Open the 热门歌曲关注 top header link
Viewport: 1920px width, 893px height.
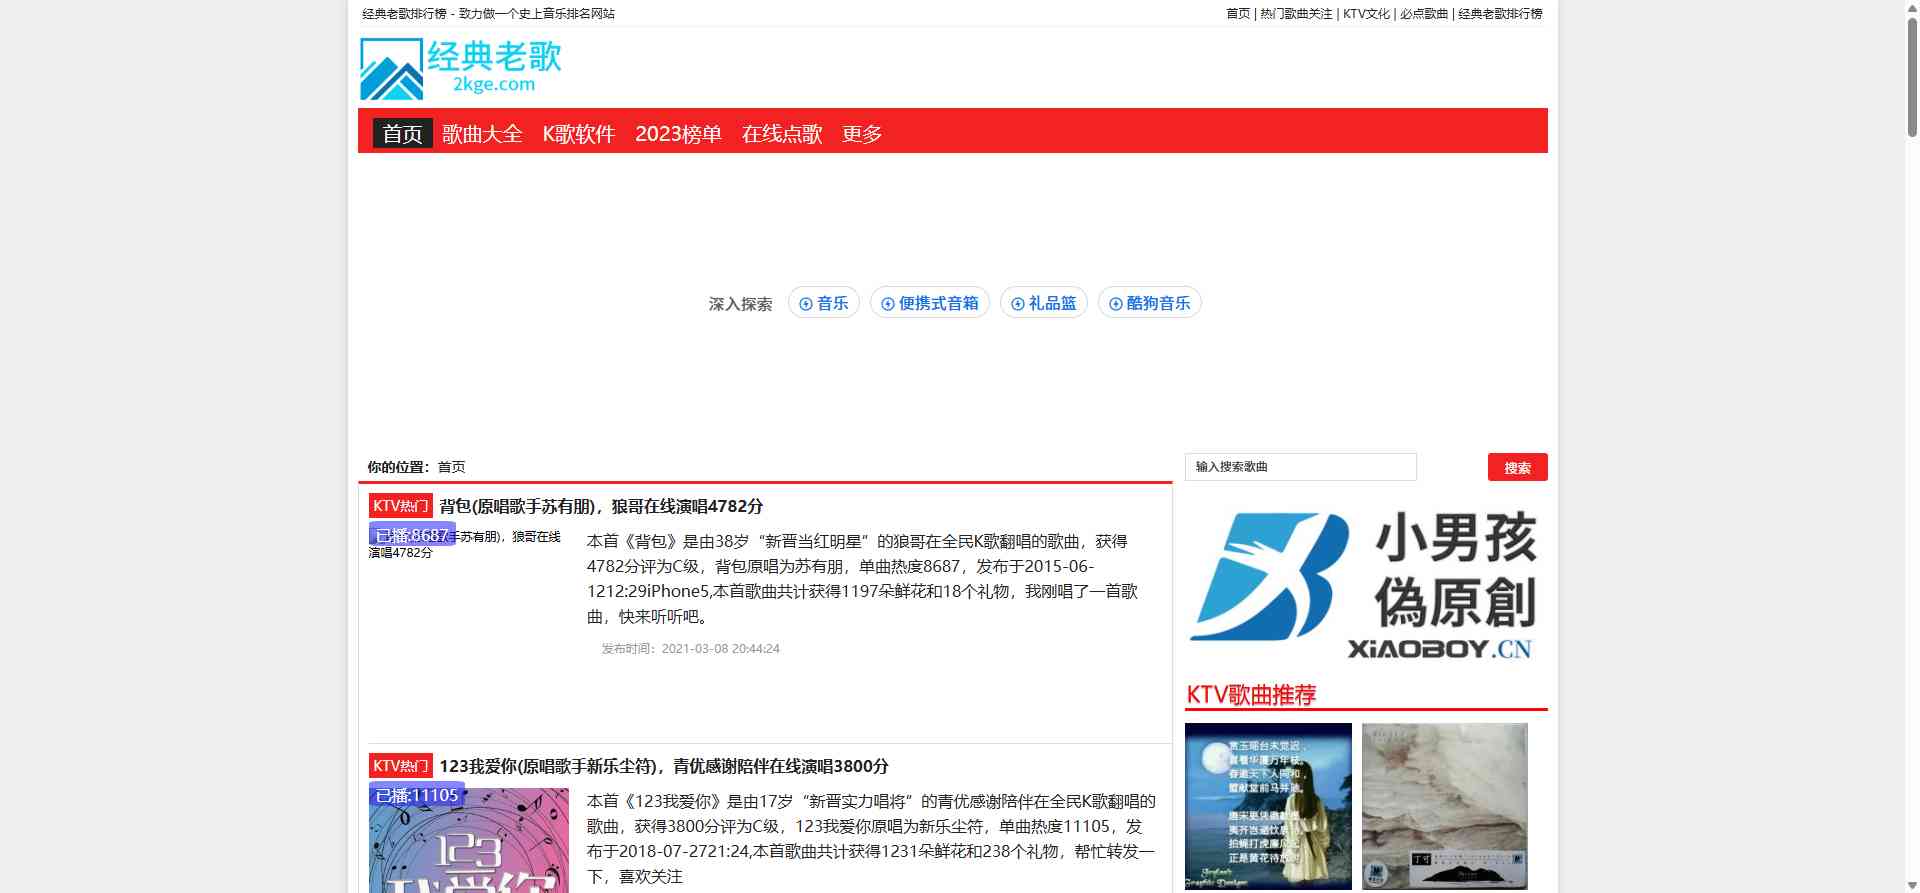tap(1296, 14)
